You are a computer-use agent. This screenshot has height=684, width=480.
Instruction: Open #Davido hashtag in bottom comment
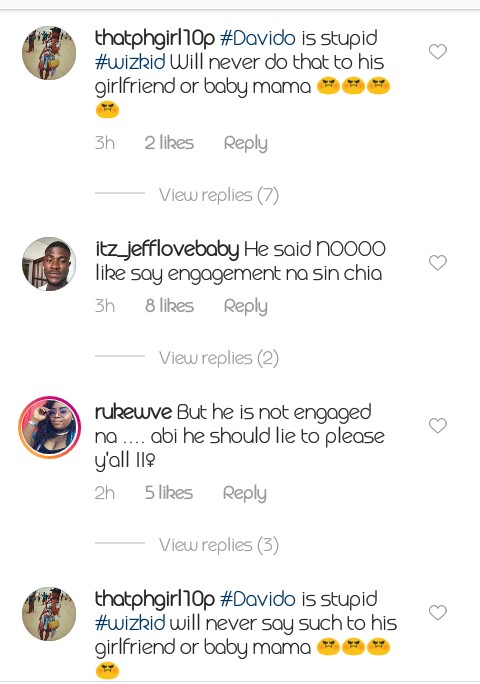coord(257,599)
